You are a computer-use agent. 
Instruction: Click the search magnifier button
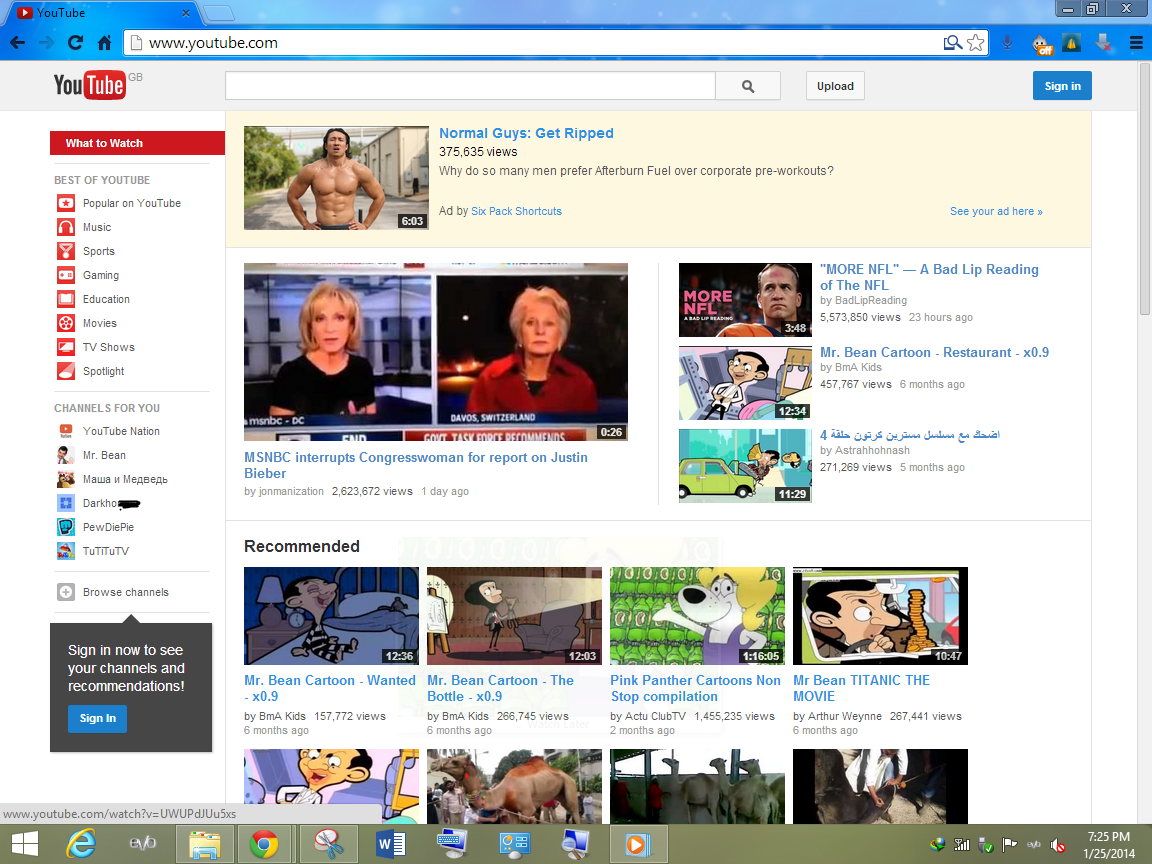[748, 86]
